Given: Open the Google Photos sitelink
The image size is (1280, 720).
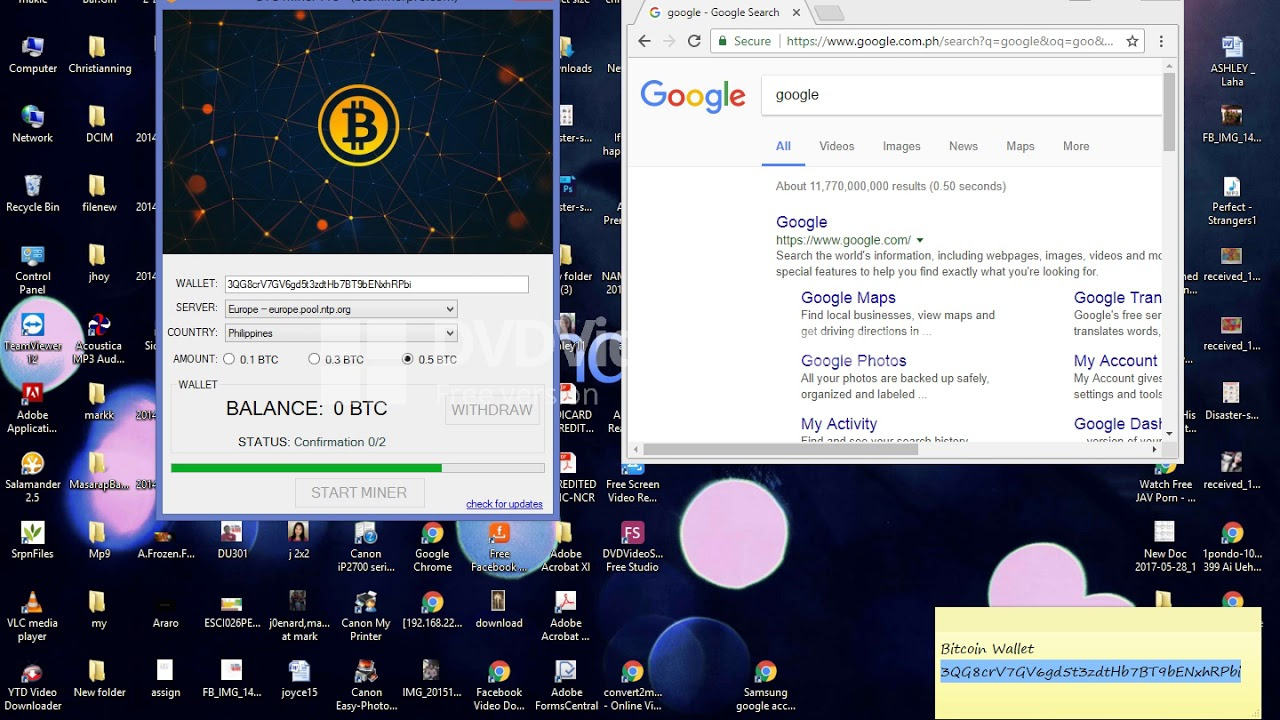Looking at the screenshot, I should 853,361.
